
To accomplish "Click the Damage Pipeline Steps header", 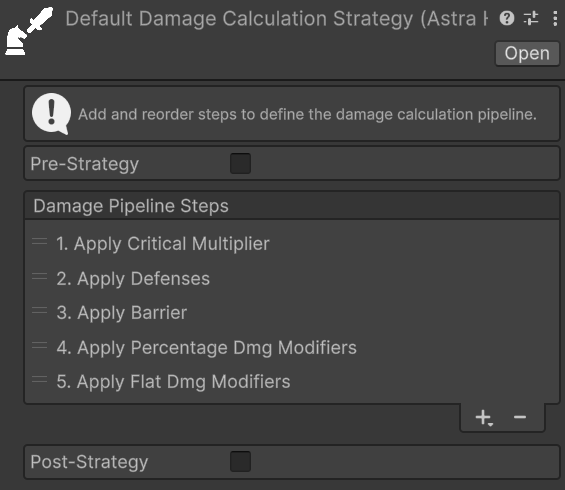I will coord(292,206).
